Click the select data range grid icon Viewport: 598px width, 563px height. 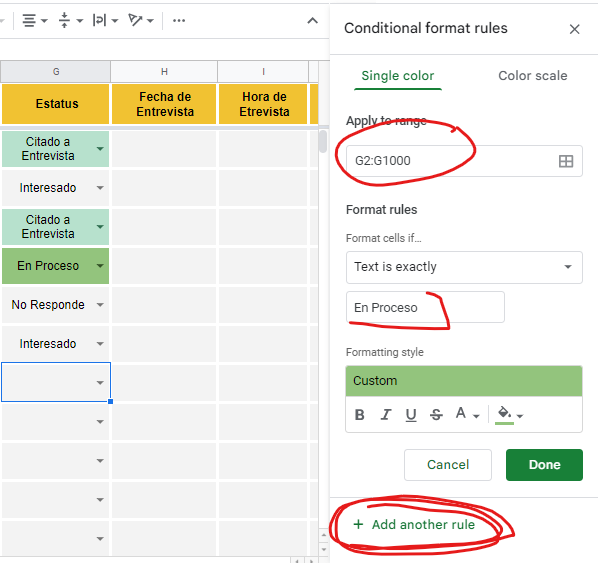point(566,161)
